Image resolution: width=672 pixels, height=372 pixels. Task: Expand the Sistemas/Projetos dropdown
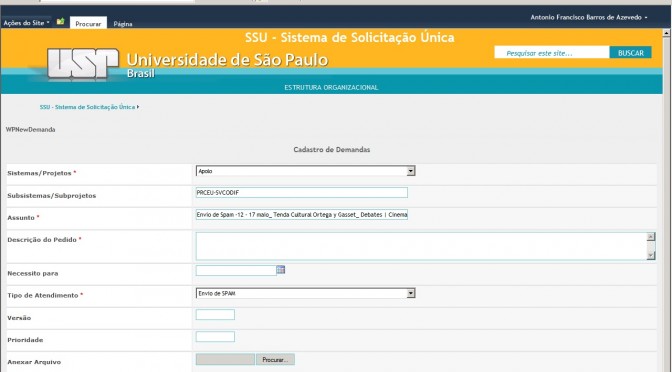(x=411, y=171)
